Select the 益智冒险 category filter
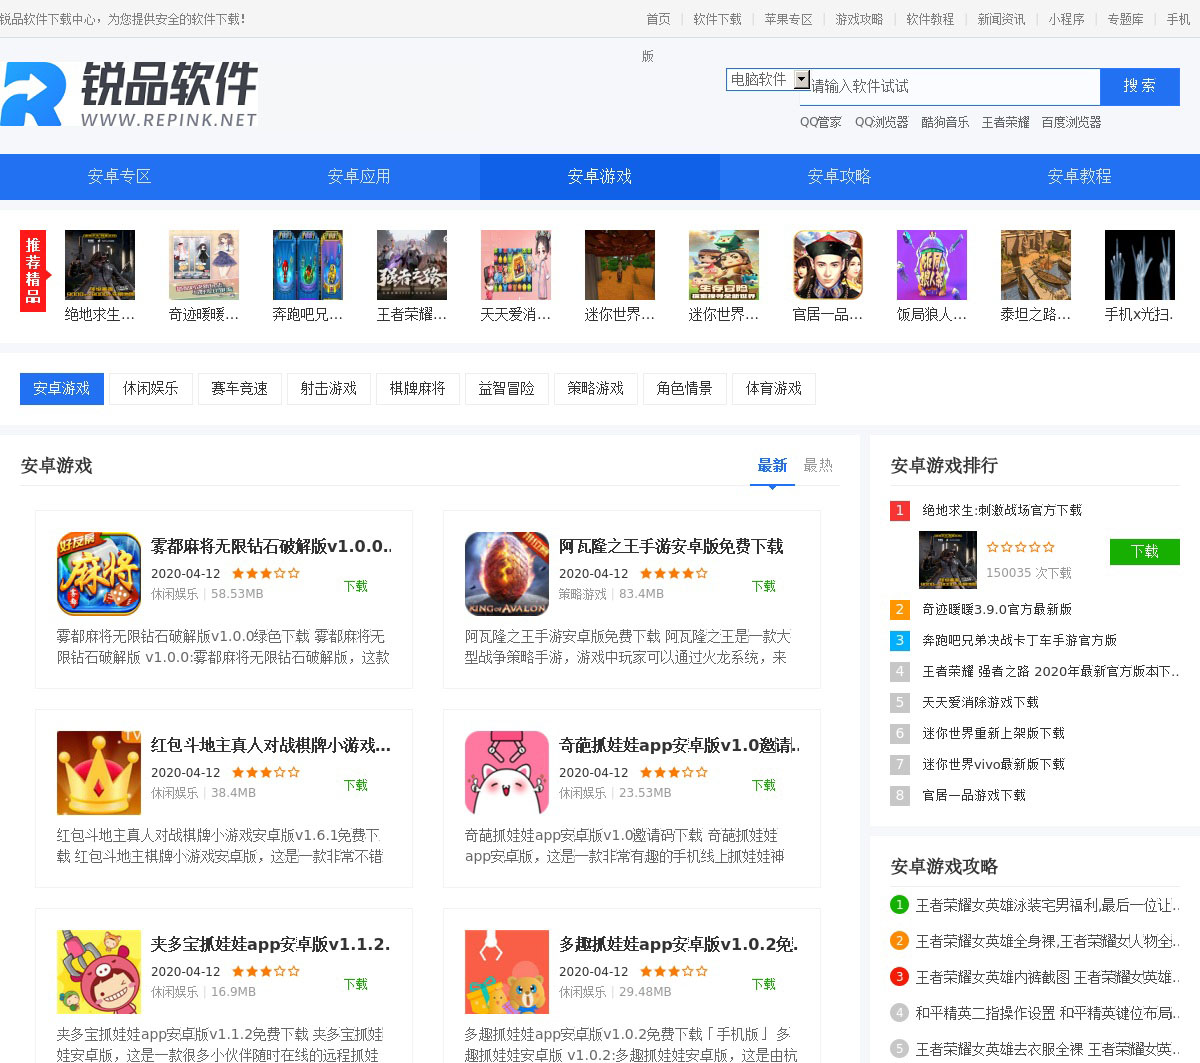 (x=507, y=388)
